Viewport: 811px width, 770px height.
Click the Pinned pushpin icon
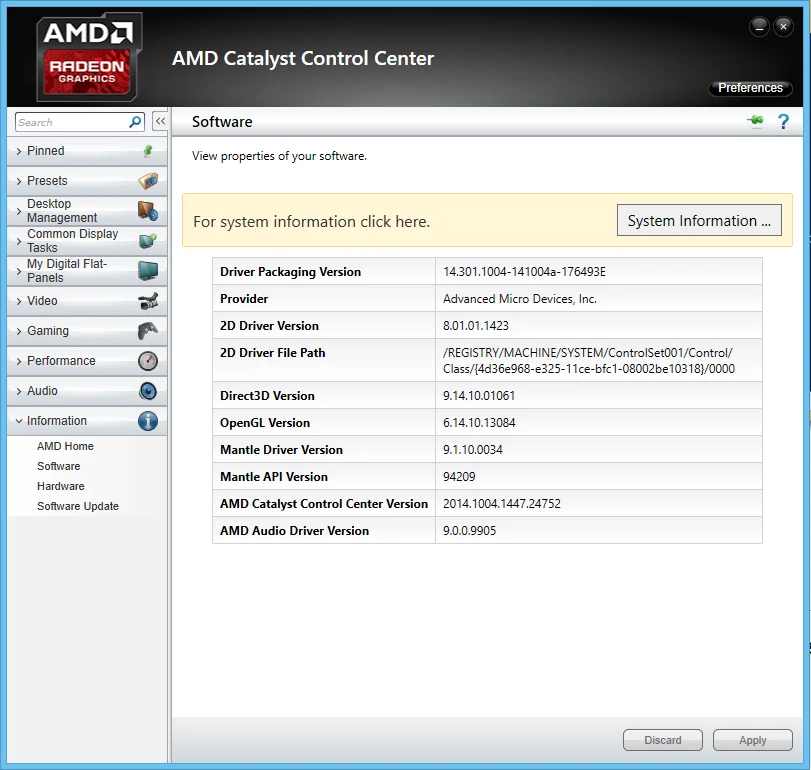tap(148, 151)
